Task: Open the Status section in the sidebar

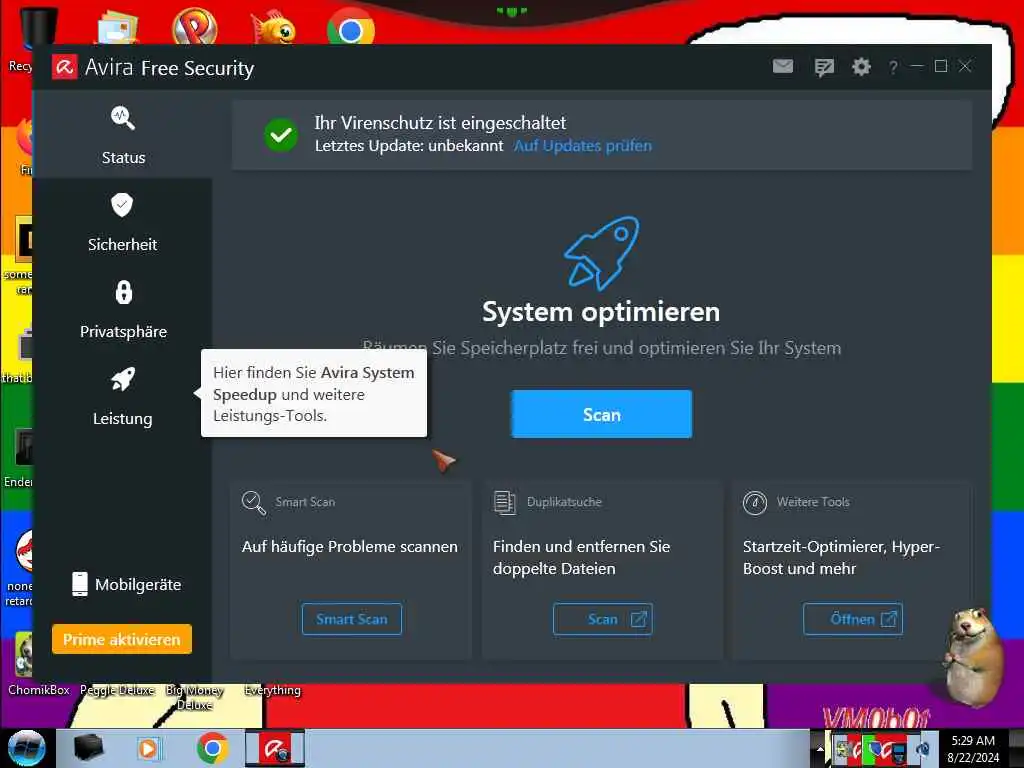Action: tap(123, 135)
